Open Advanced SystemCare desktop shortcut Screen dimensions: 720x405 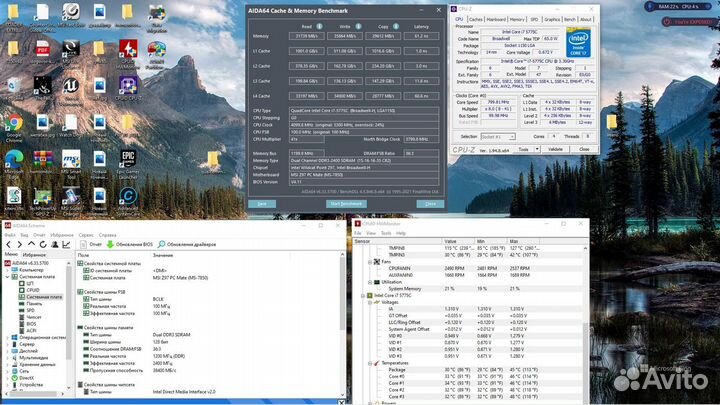click(128, 201)
